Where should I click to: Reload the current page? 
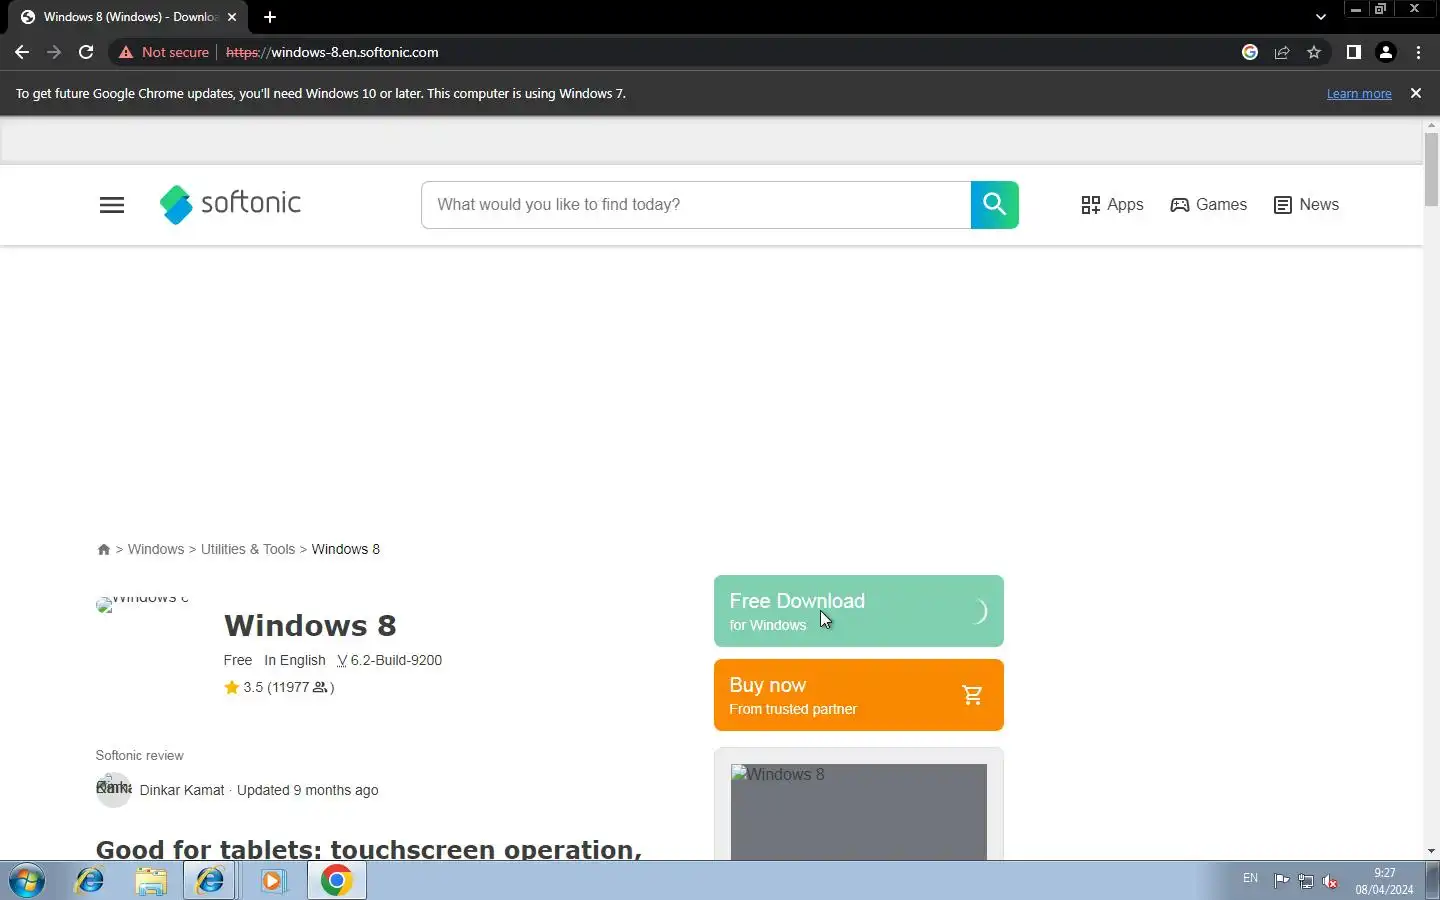[x=86, y=52]
